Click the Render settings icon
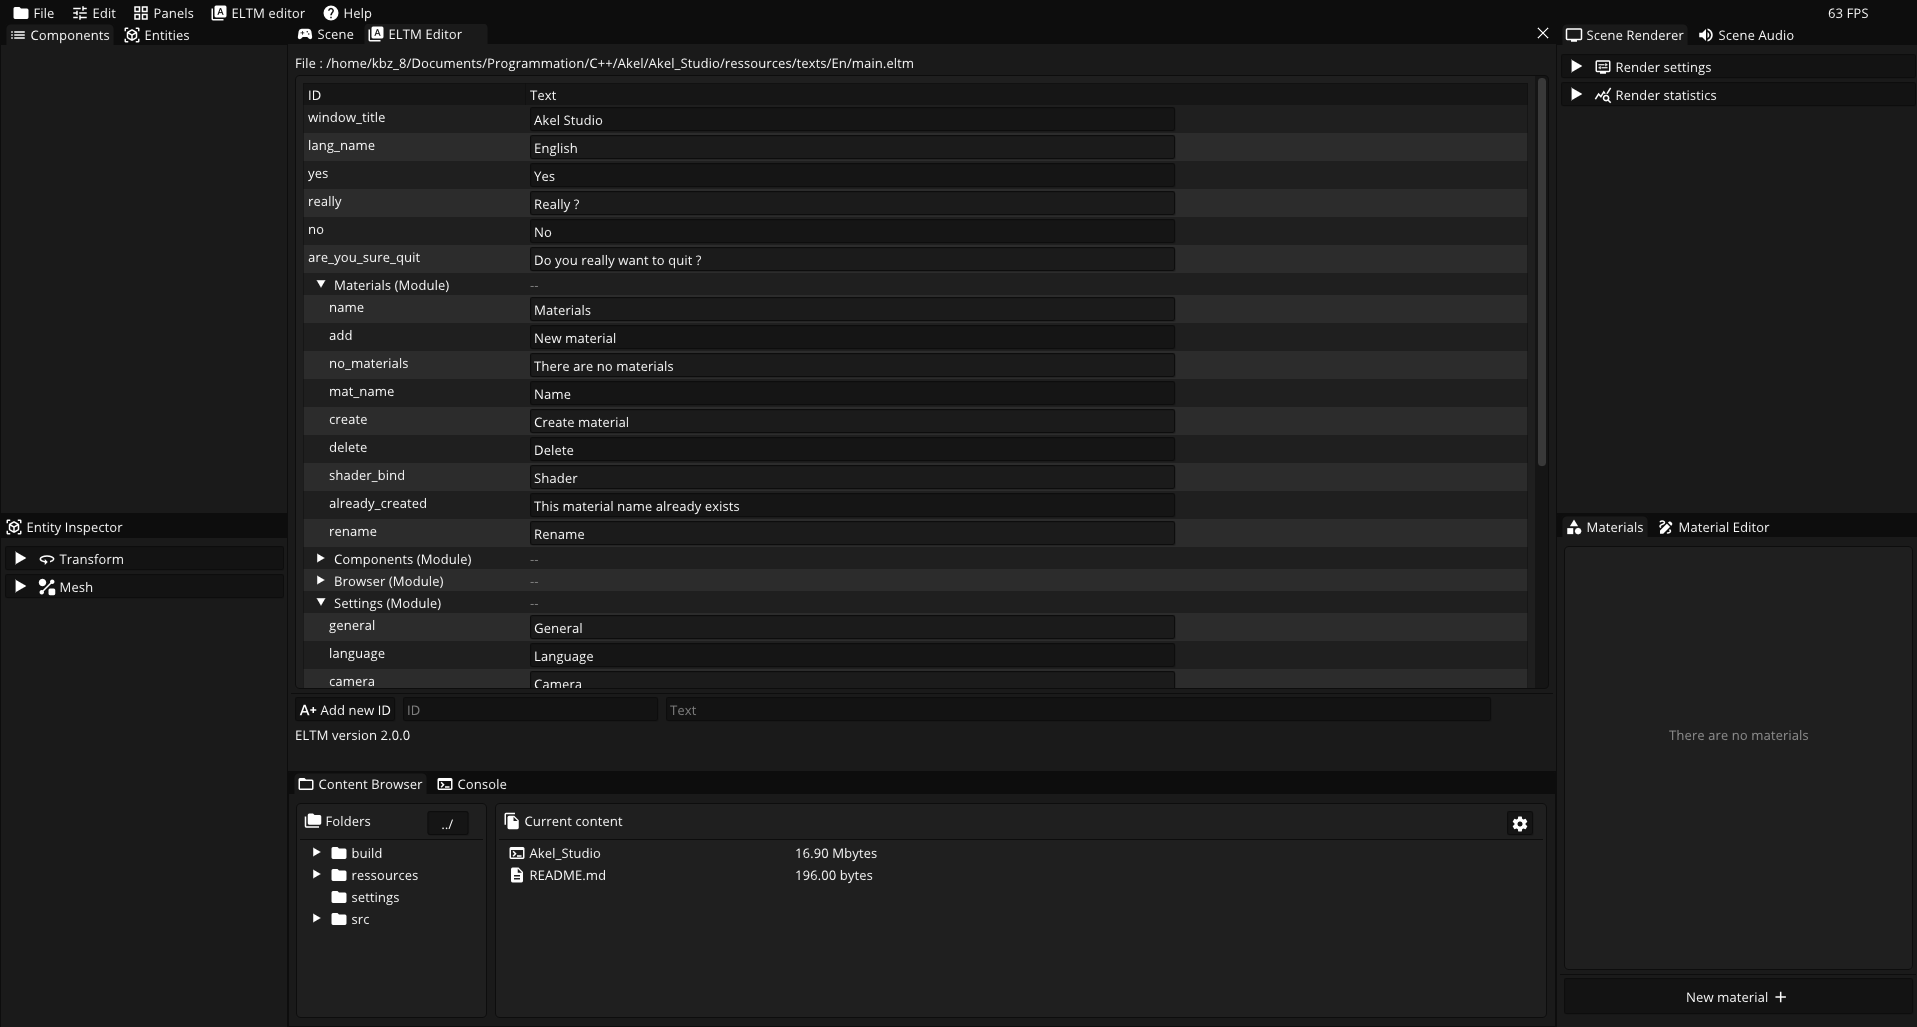The width and height of the screenshot is (1917, 1027). tap(1602, 67)
